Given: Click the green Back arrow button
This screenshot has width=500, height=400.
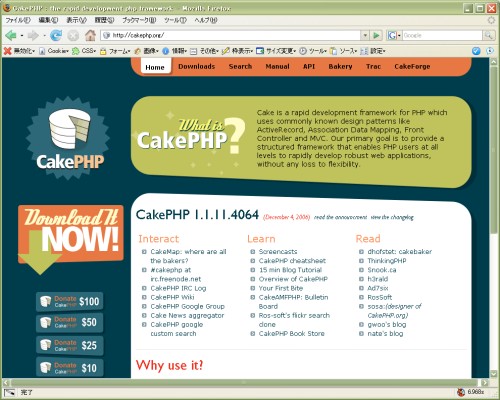Looking at the screenshot, I should [x=10, y=35].
